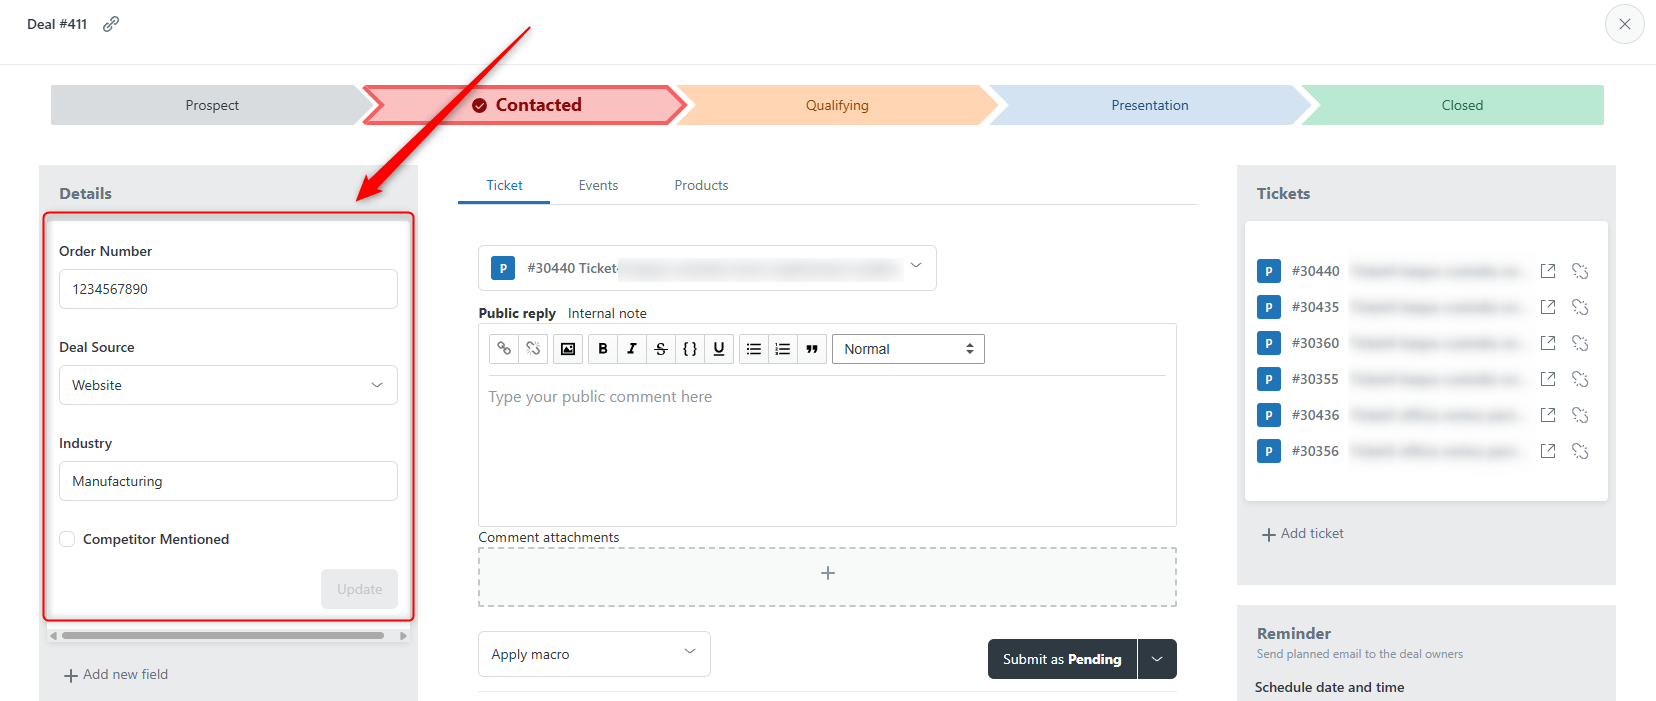The width and height of the screenshot is (1656, 701).
Task: Copy deal link icon next to Deal #411
Action: pos(111,24)
